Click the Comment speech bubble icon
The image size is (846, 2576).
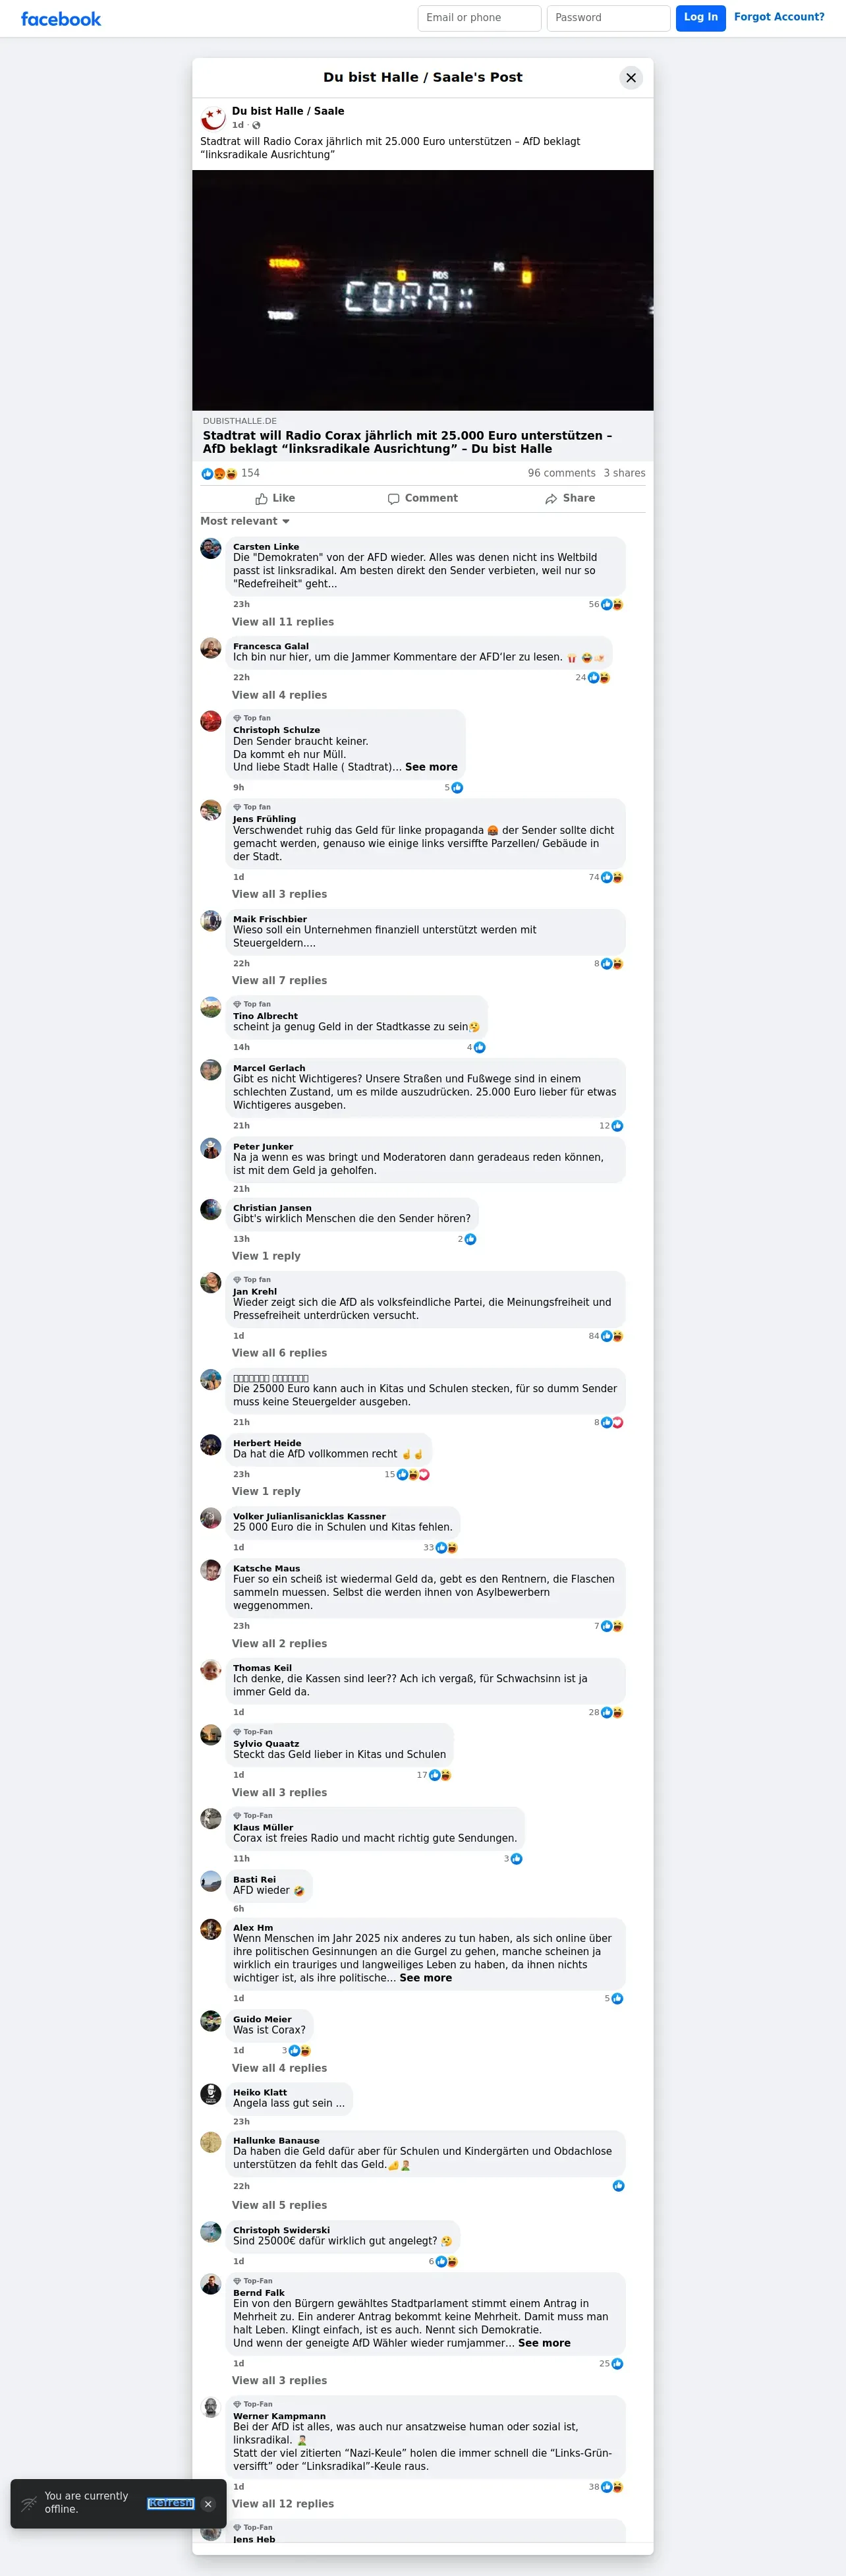click(x=394, y=499)
